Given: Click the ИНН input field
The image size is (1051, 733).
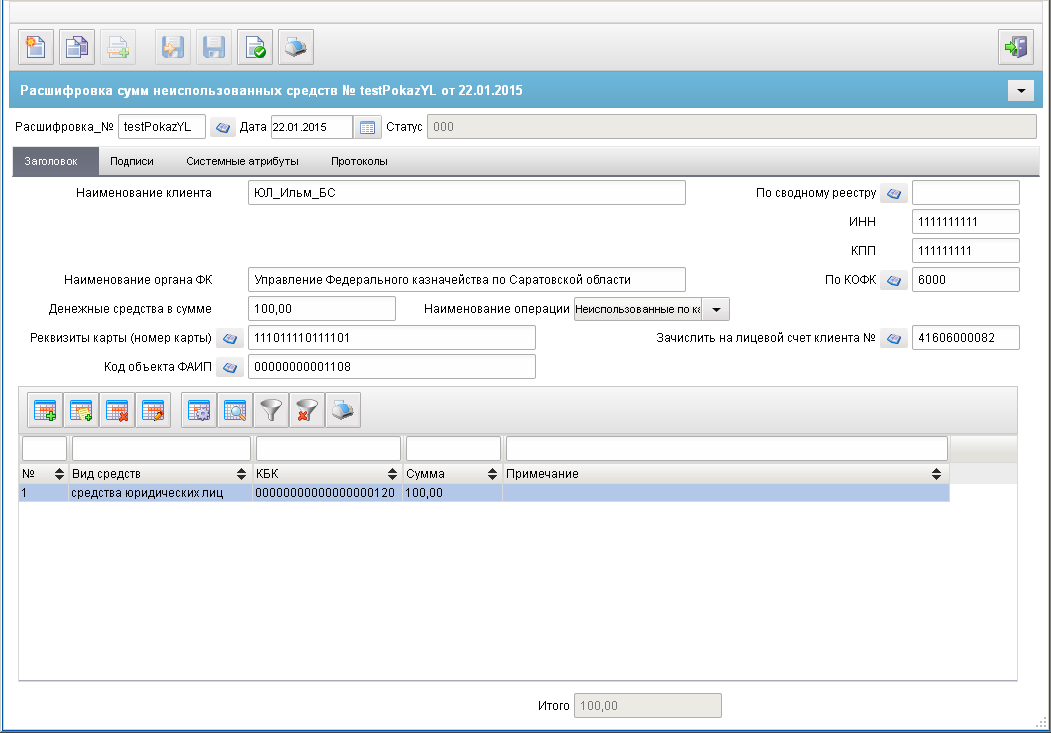Looking at the screenshot, I should click(966, 222).
